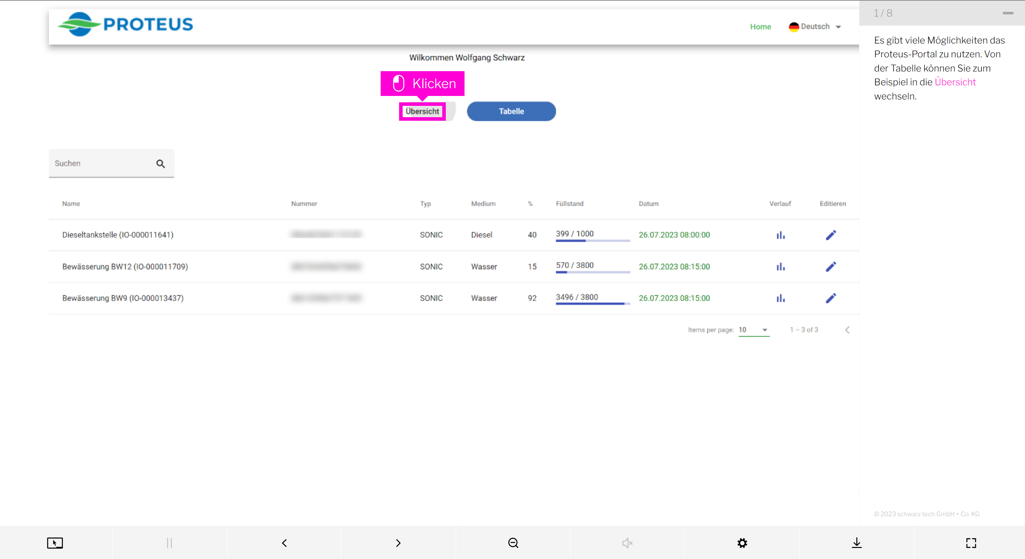
Task: Open the Home menu item
Action: (760, 27)
